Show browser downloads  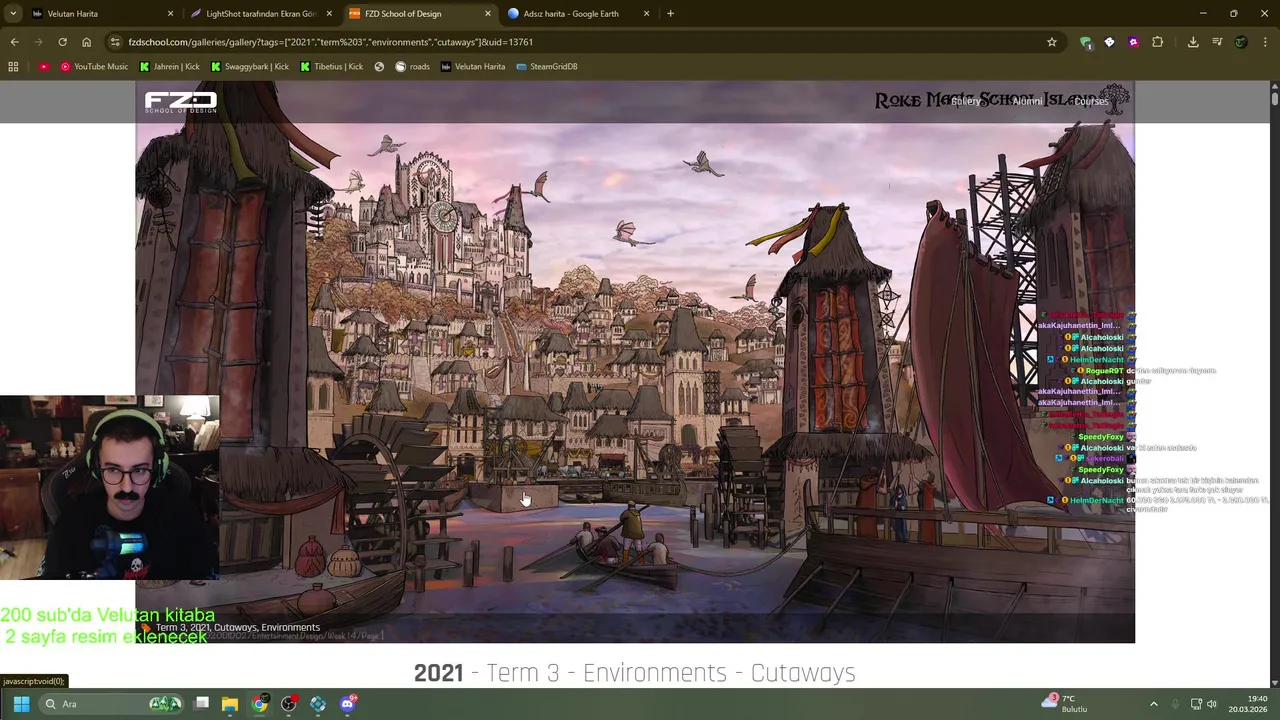pyautogui.click(x=1193, y=42)
